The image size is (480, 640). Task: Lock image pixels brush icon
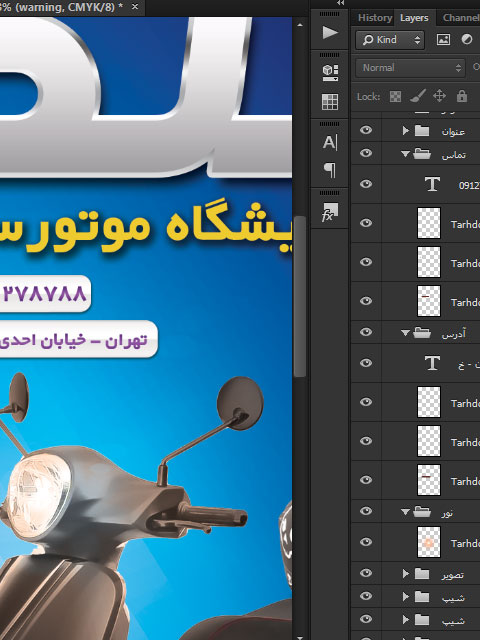pos(418,96)
